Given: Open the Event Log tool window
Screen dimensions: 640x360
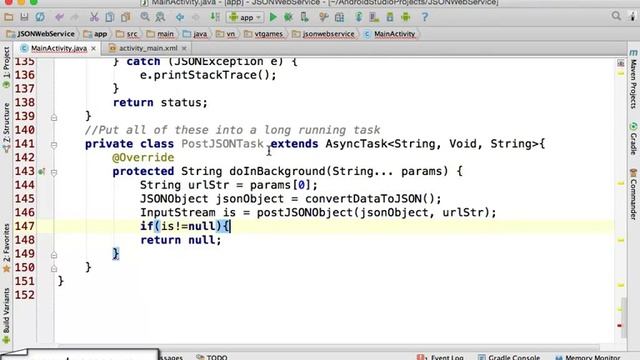Looking at the screenshot, I should point(440,357).
